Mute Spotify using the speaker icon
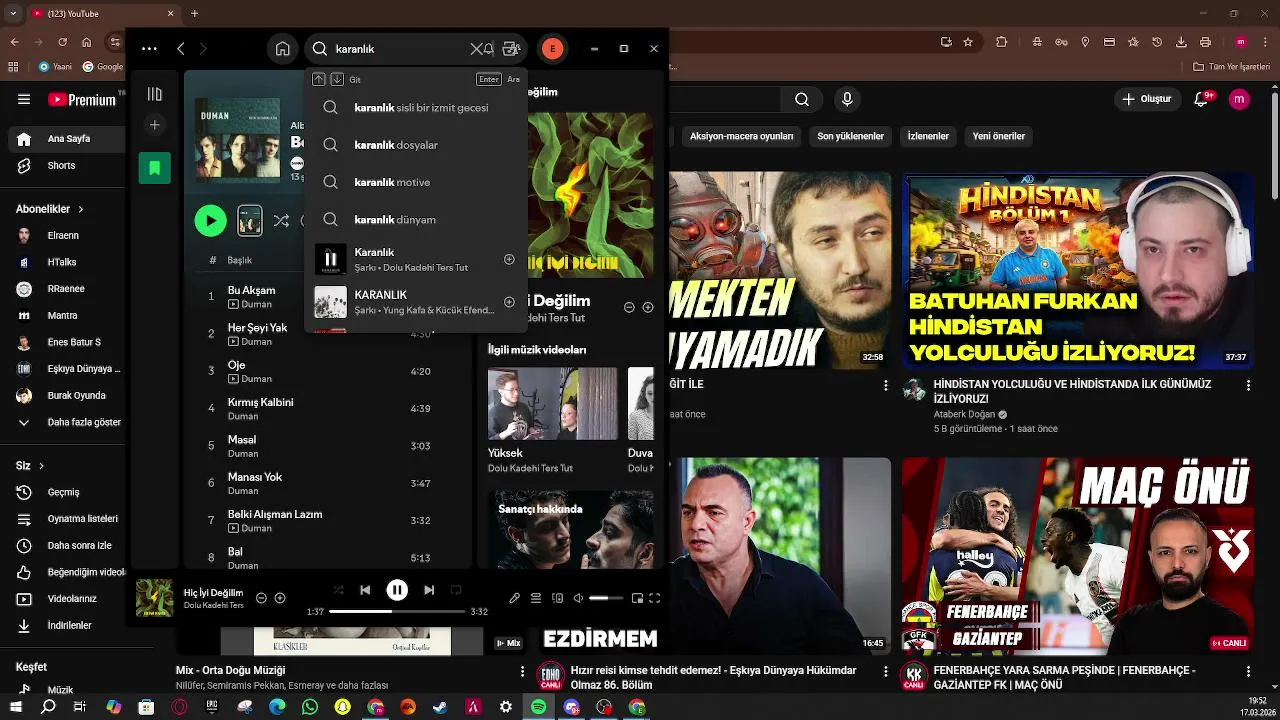Viewport: 1280px width, 720px height. click(x=578, y=598)
